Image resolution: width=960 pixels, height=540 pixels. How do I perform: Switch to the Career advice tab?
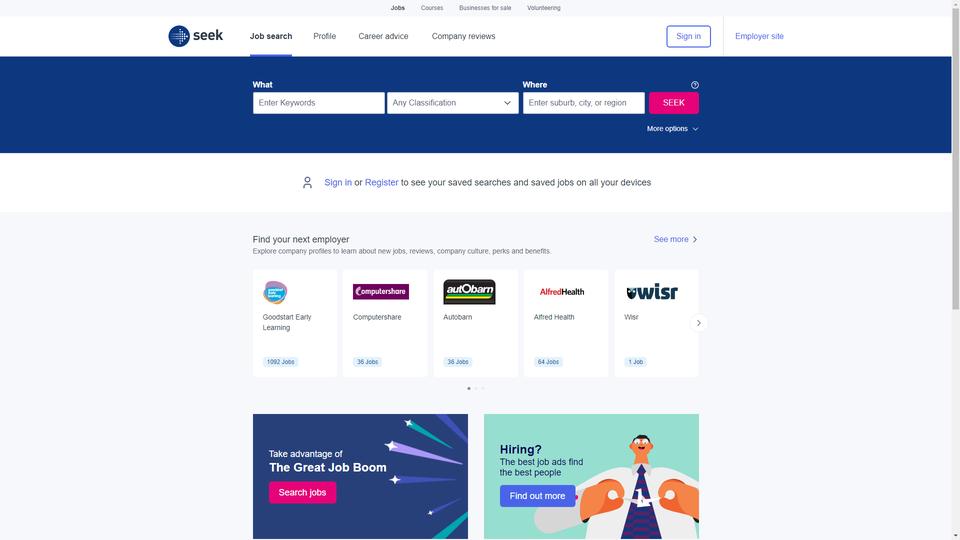(x=383, y=36)
